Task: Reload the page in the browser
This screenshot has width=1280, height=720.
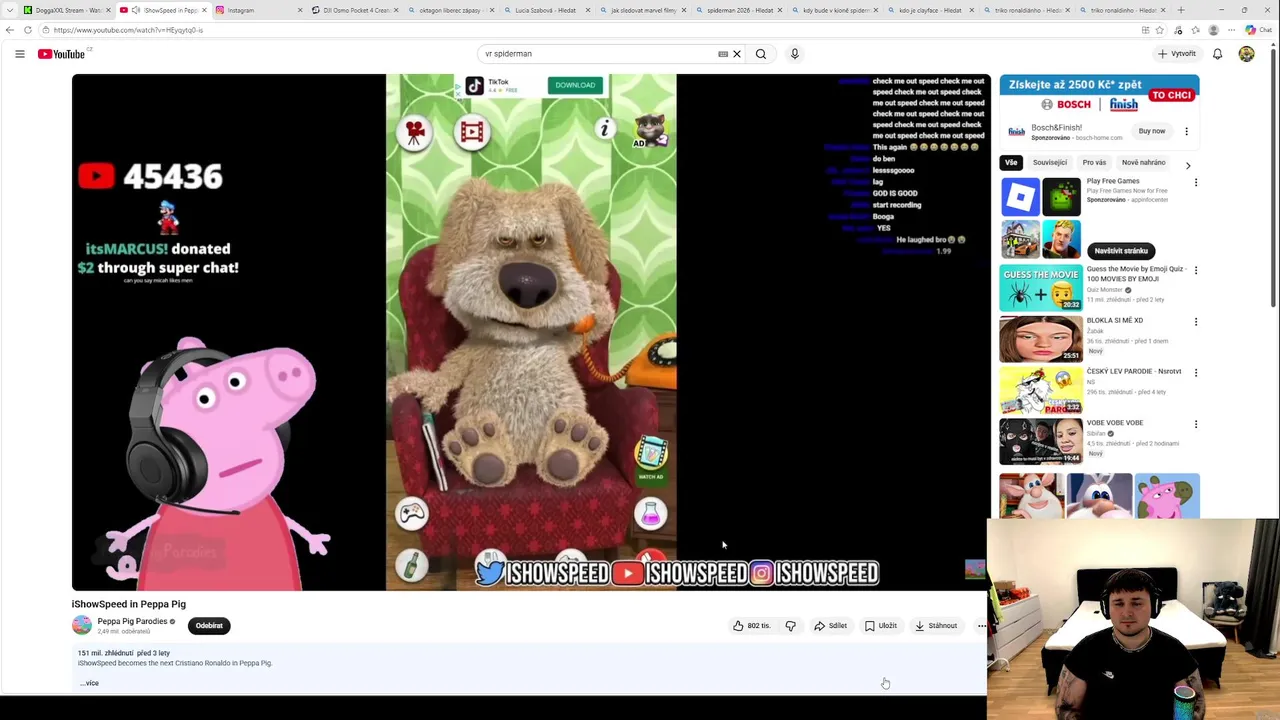Action: 28,30
